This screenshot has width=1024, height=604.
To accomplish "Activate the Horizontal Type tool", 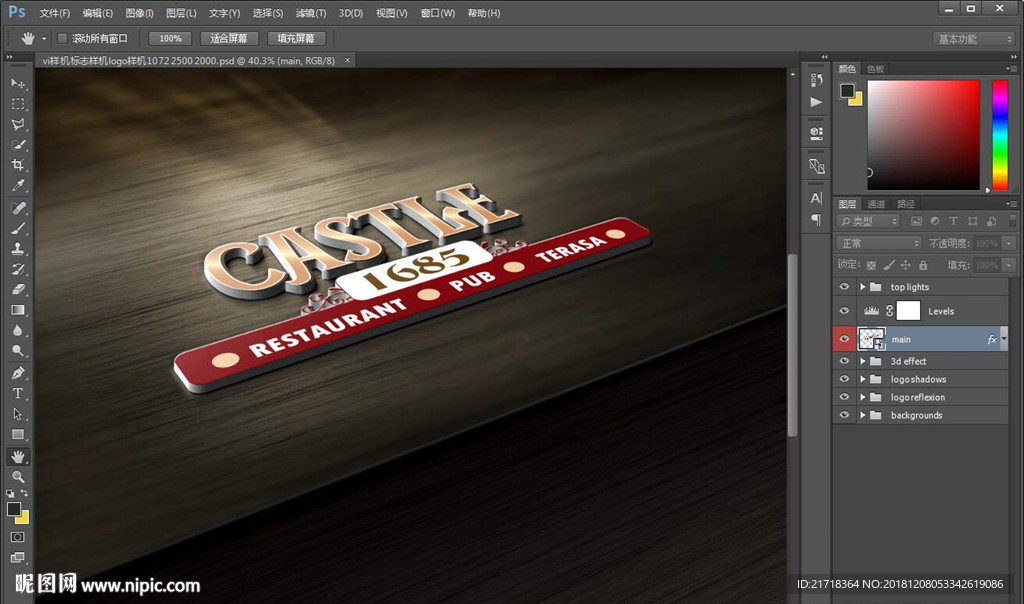I will [18, 393].
